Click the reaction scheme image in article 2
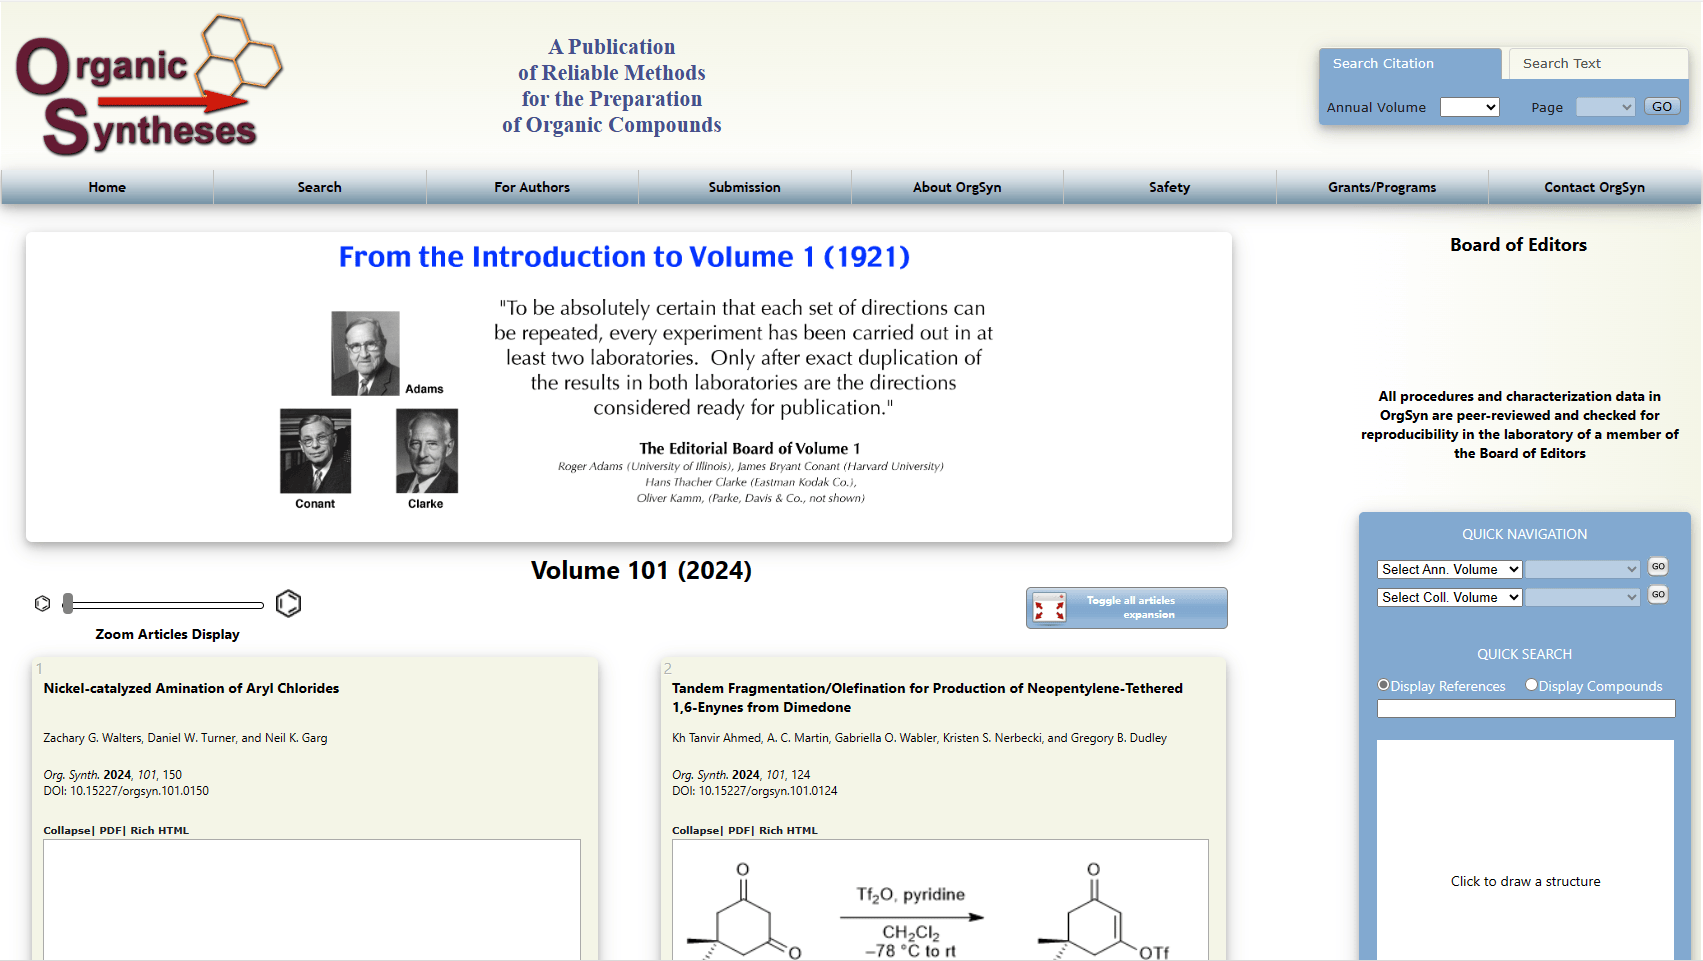Viewport: 1703px width, 961px height. point(940,900)
